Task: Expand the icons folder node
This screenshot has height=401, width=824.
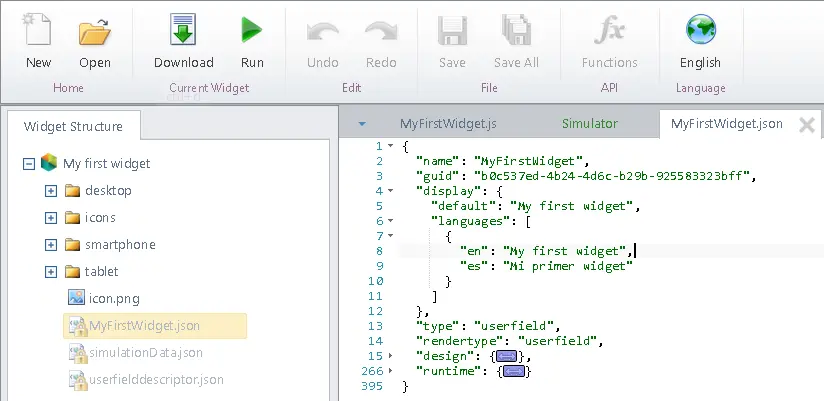Action: coord(50,218)
